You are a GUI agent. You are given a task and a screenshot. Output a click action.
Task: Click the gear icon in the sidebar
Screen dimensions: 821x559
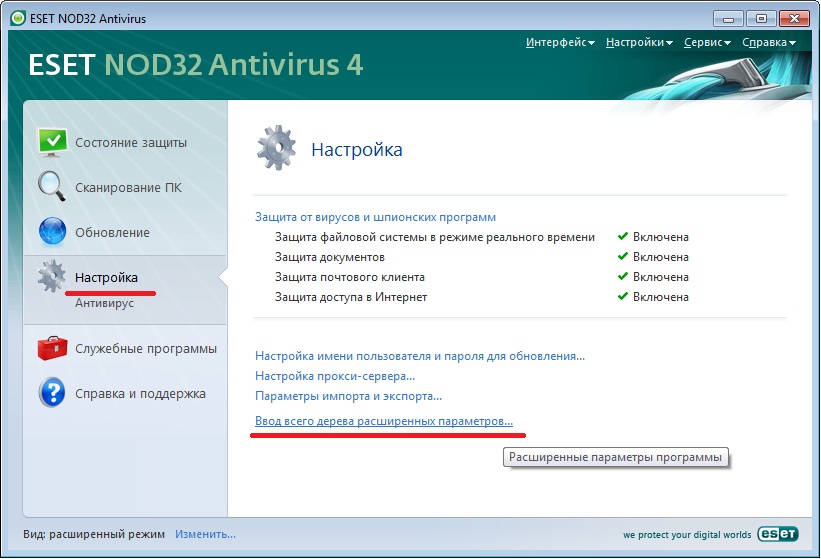coord(52,277)
